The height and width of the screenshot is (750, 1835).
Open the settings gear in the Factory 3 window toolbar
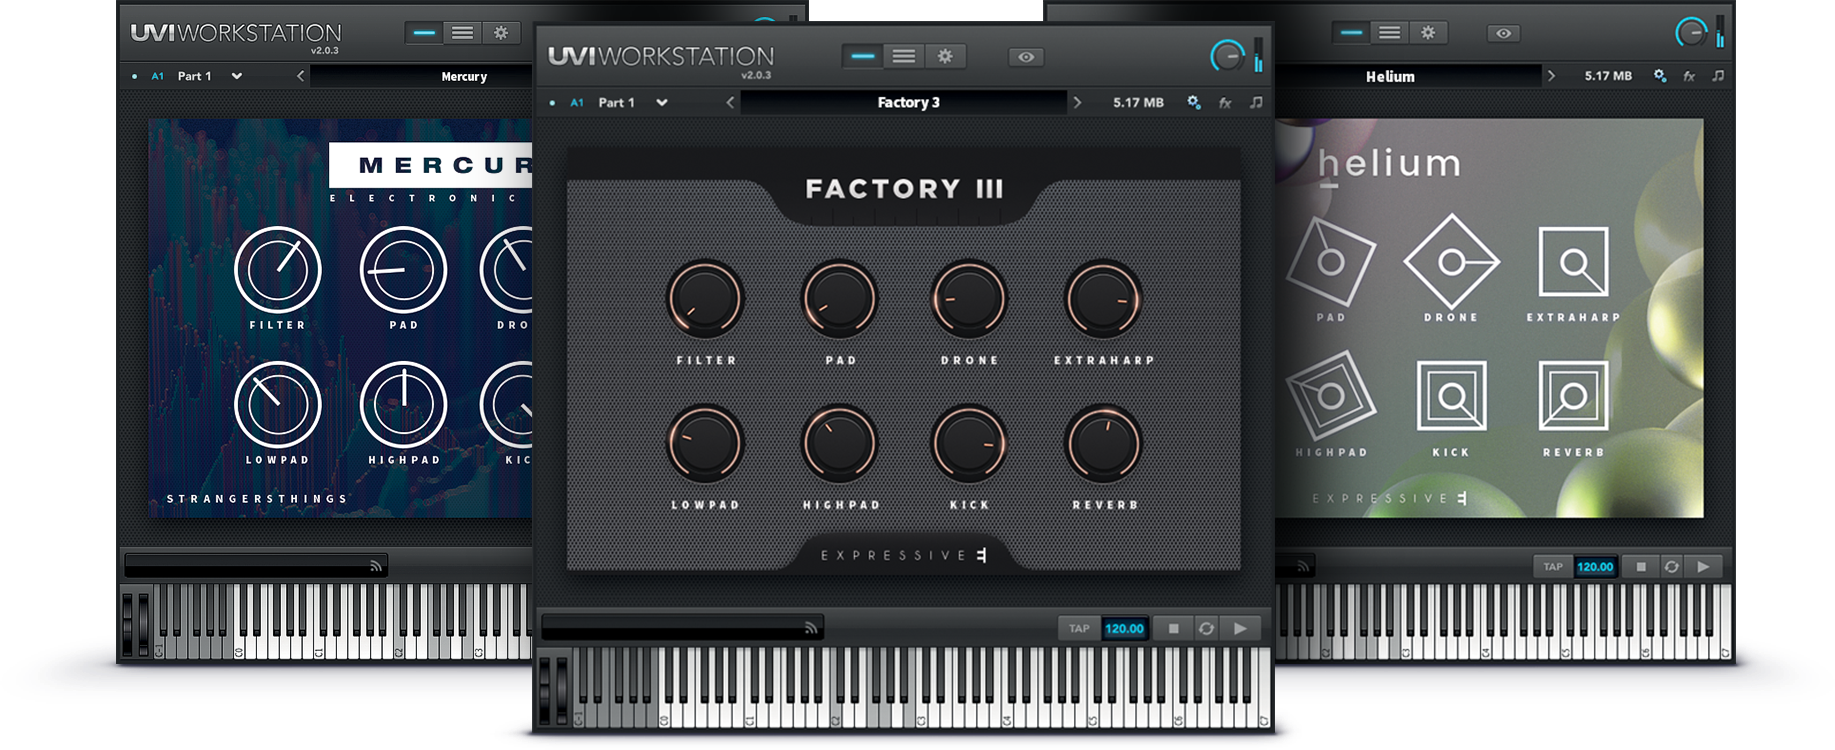944,57
